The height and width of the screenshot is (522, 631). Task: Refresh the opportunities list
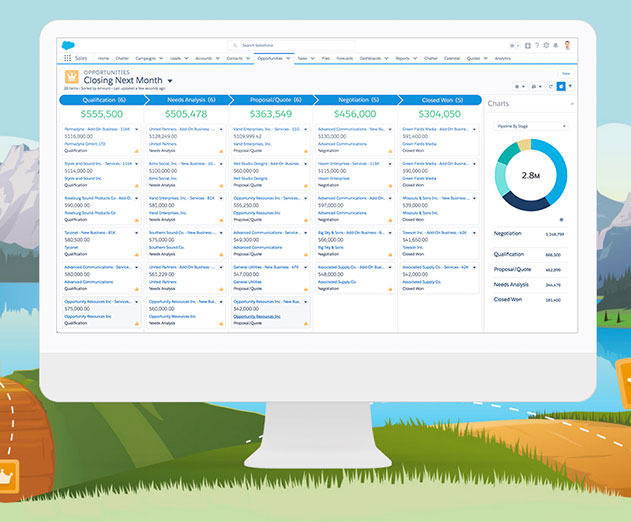click(551, 87)
